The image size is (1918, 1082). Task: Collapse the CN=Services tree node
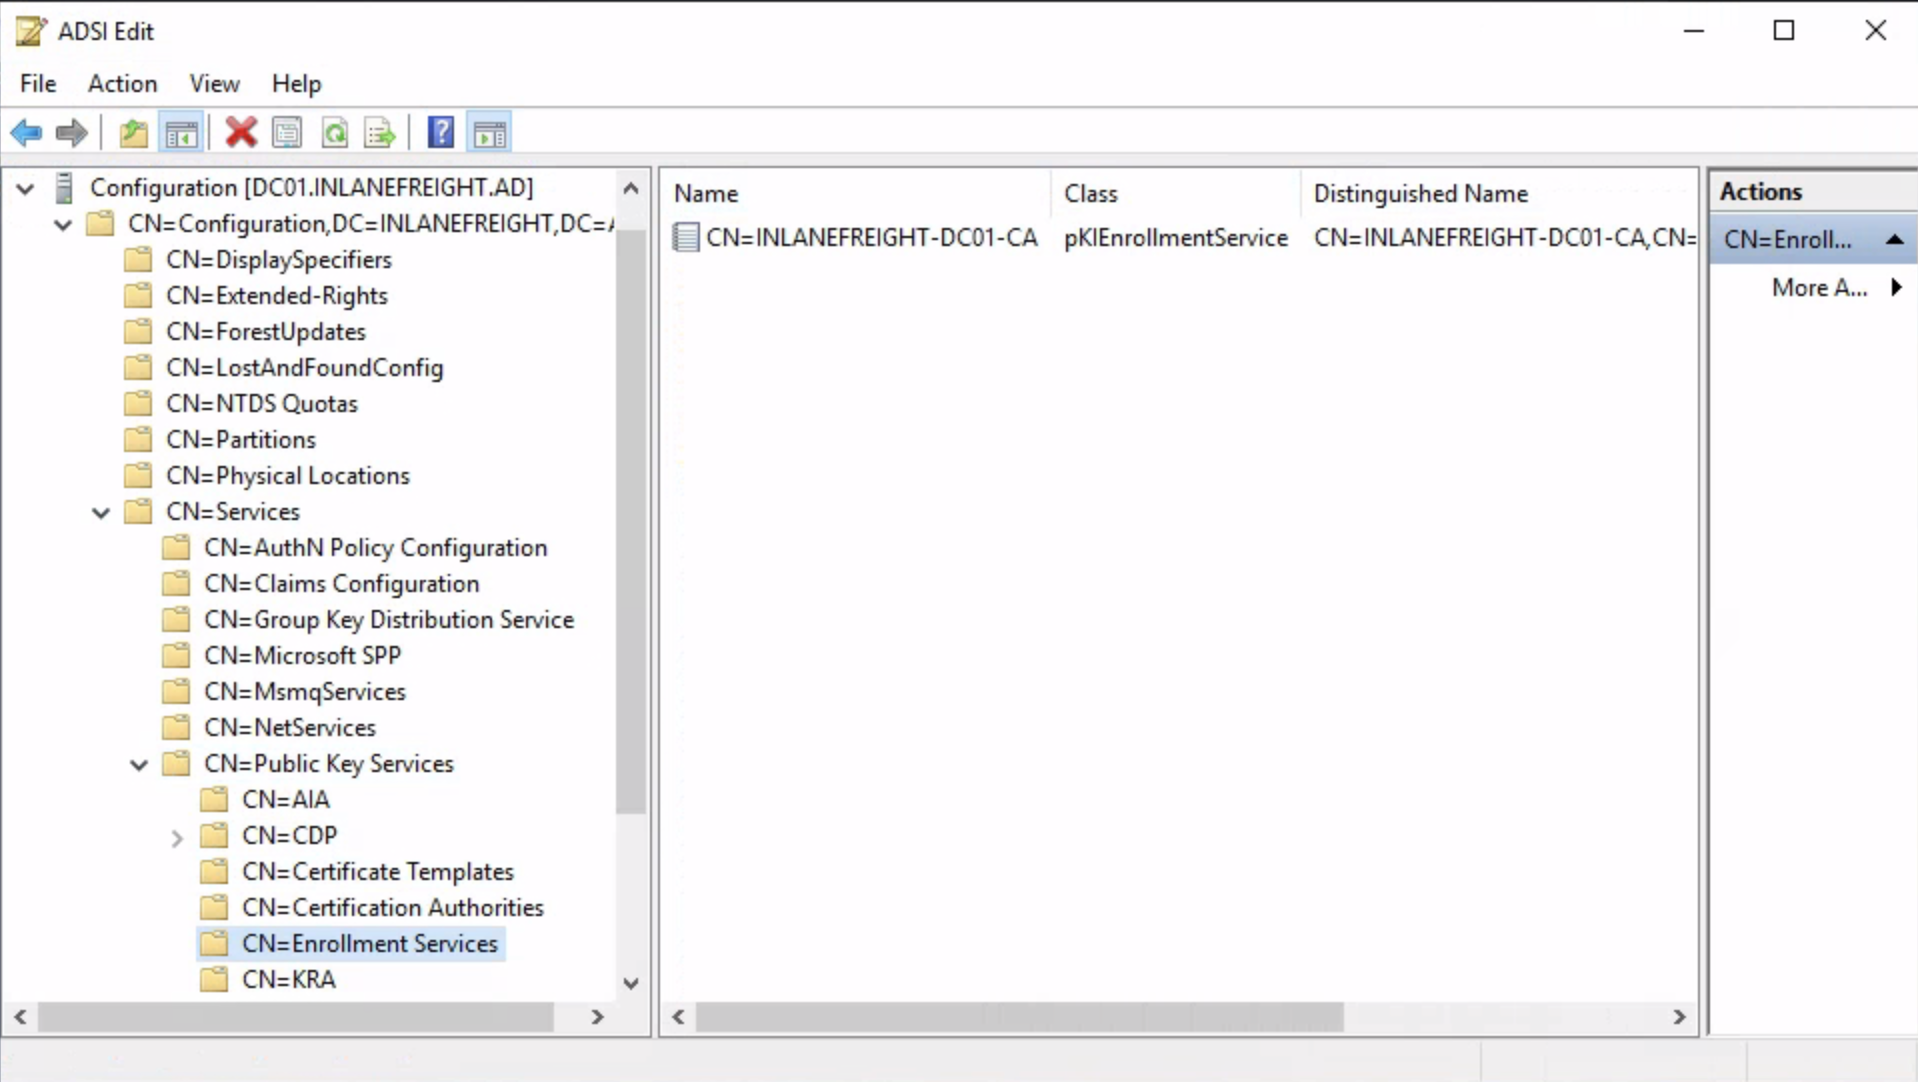point(101,513)
